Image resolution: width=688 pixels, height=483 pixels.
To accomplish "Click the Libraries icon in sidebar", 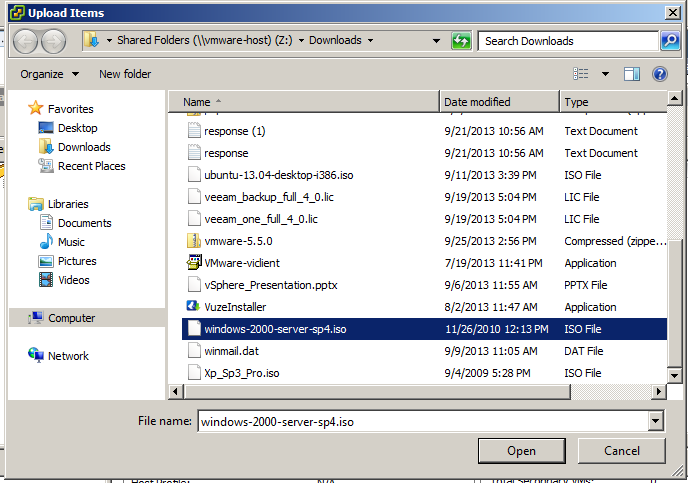I will pos(36,204).
